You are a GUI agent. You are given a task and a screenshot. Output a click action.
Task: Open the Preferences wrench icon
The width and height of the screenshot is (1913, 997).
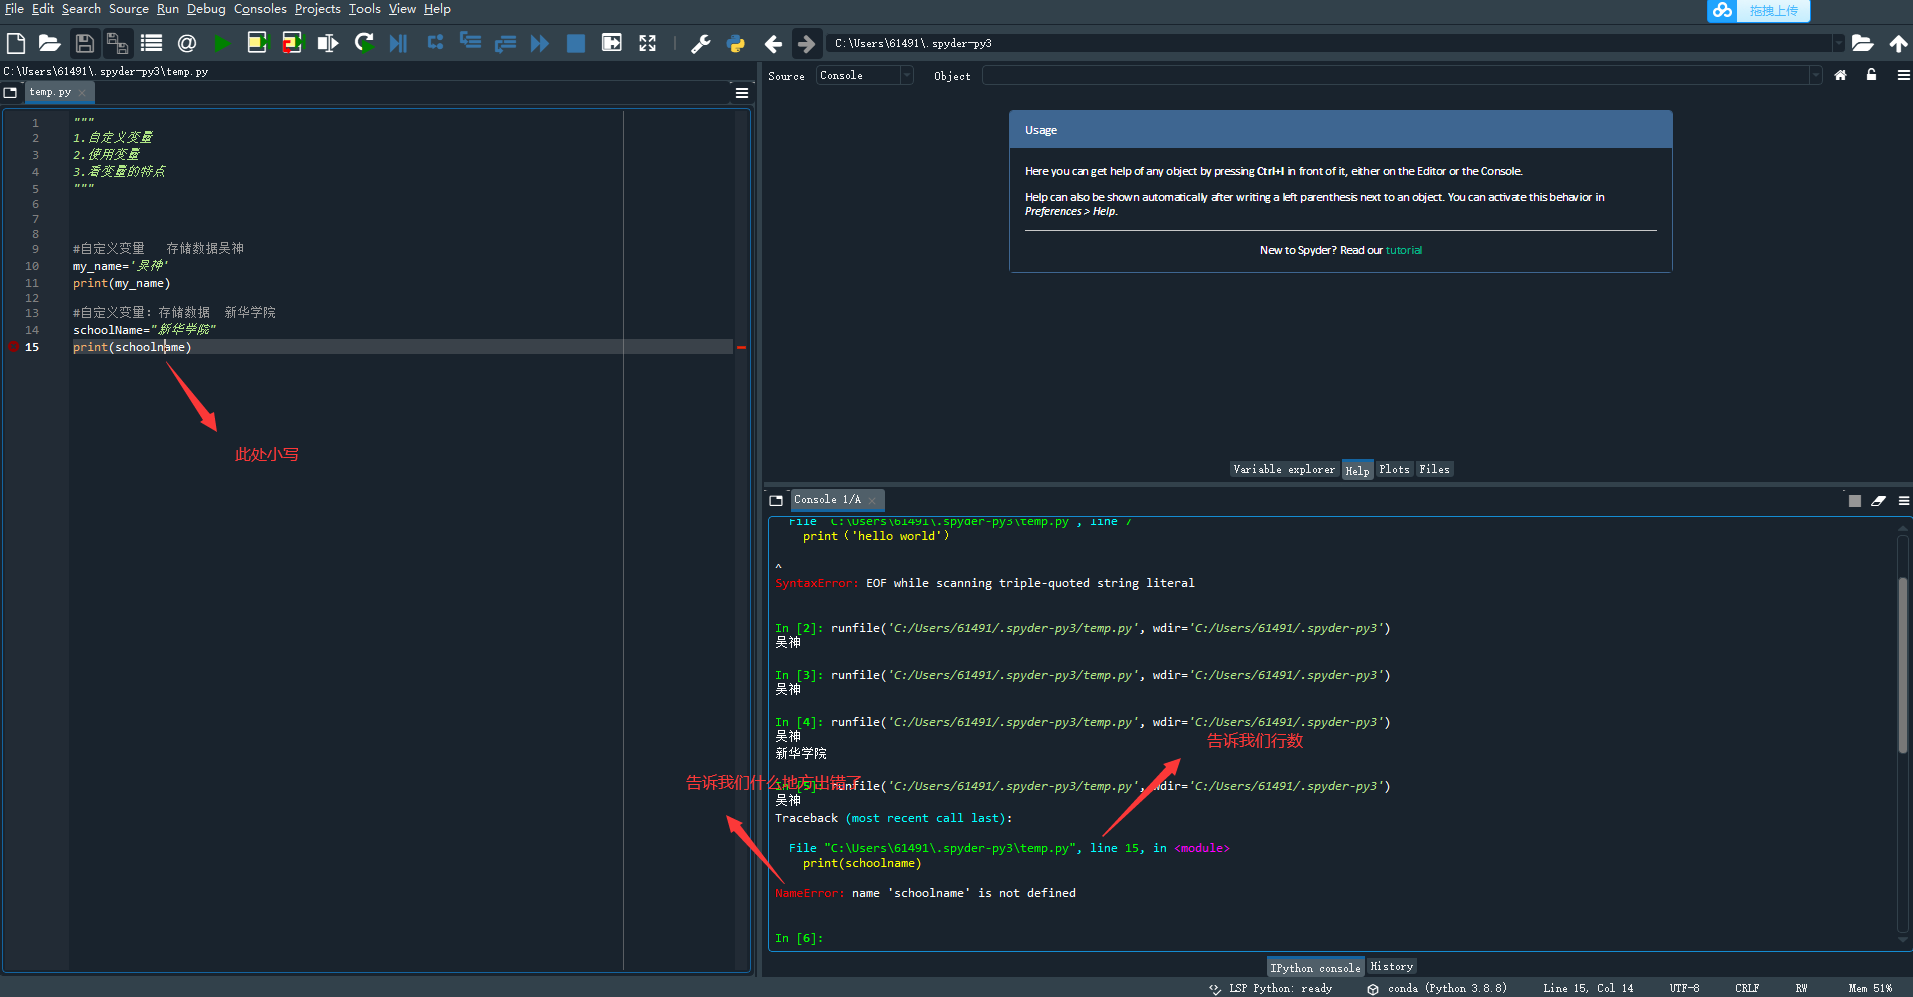tap(701, 43)
